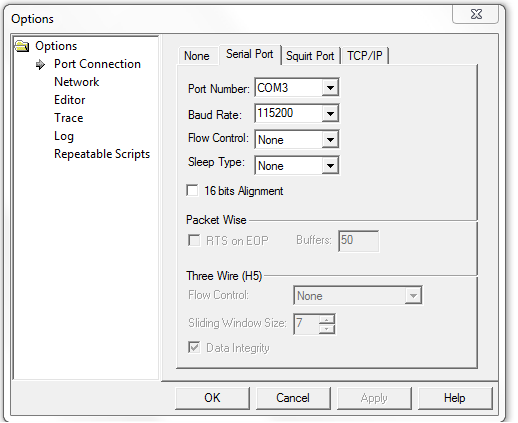Open the Baud Rate dropdown arrow

coord(330,114)
